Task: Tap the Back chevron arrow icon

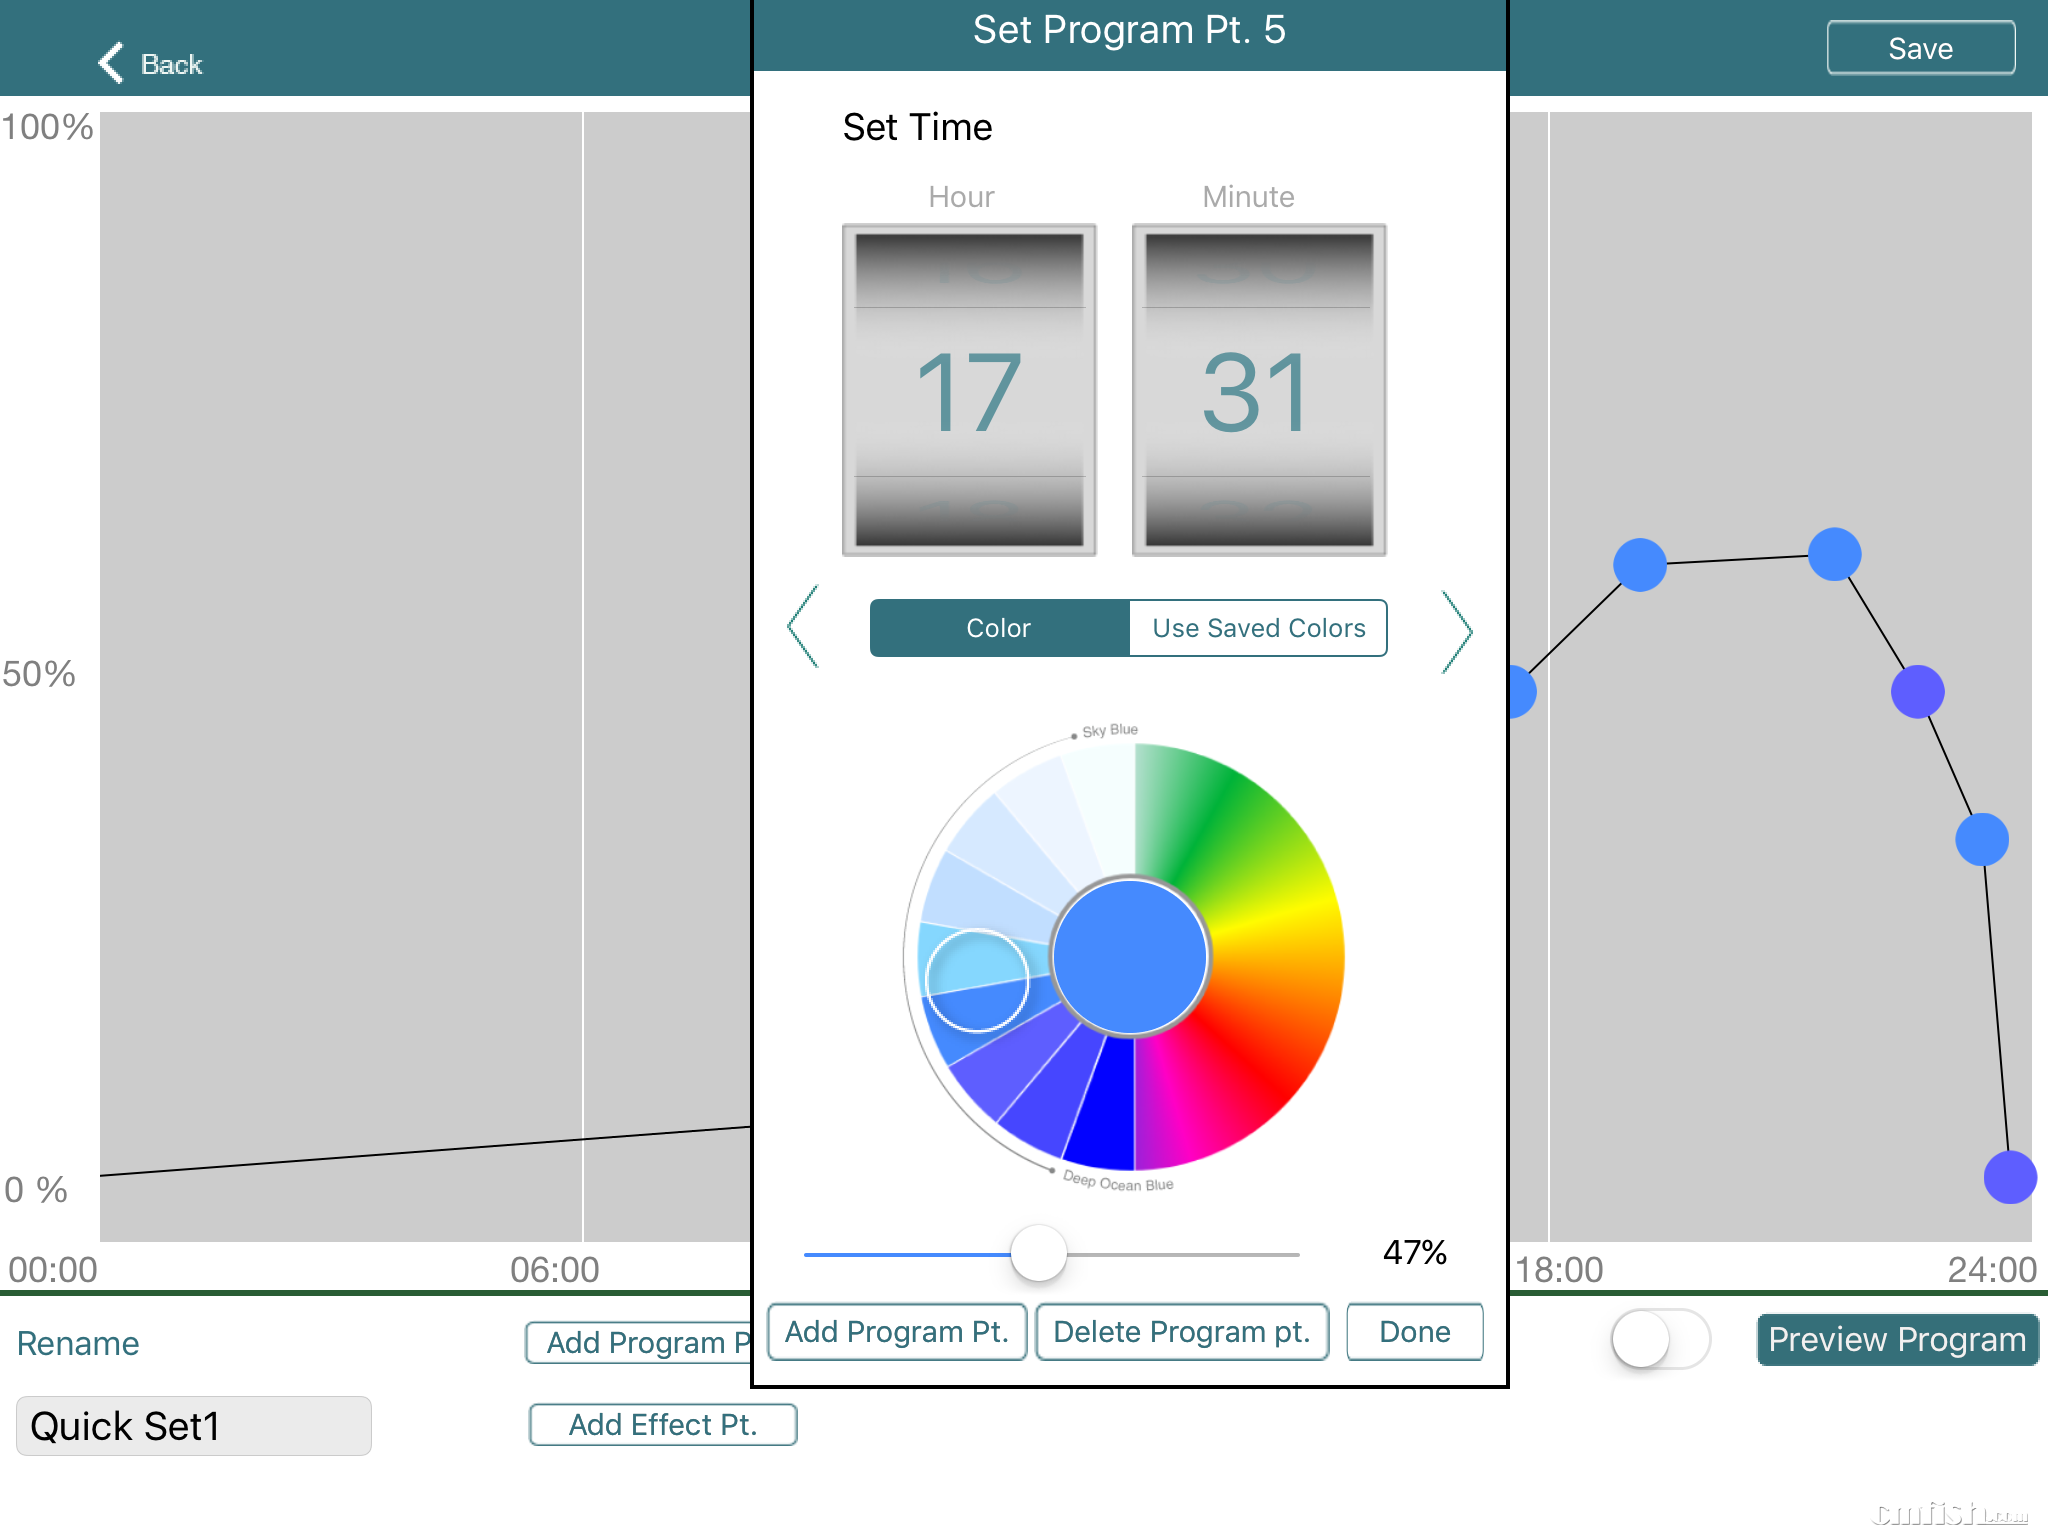Action: coord(112,63)
